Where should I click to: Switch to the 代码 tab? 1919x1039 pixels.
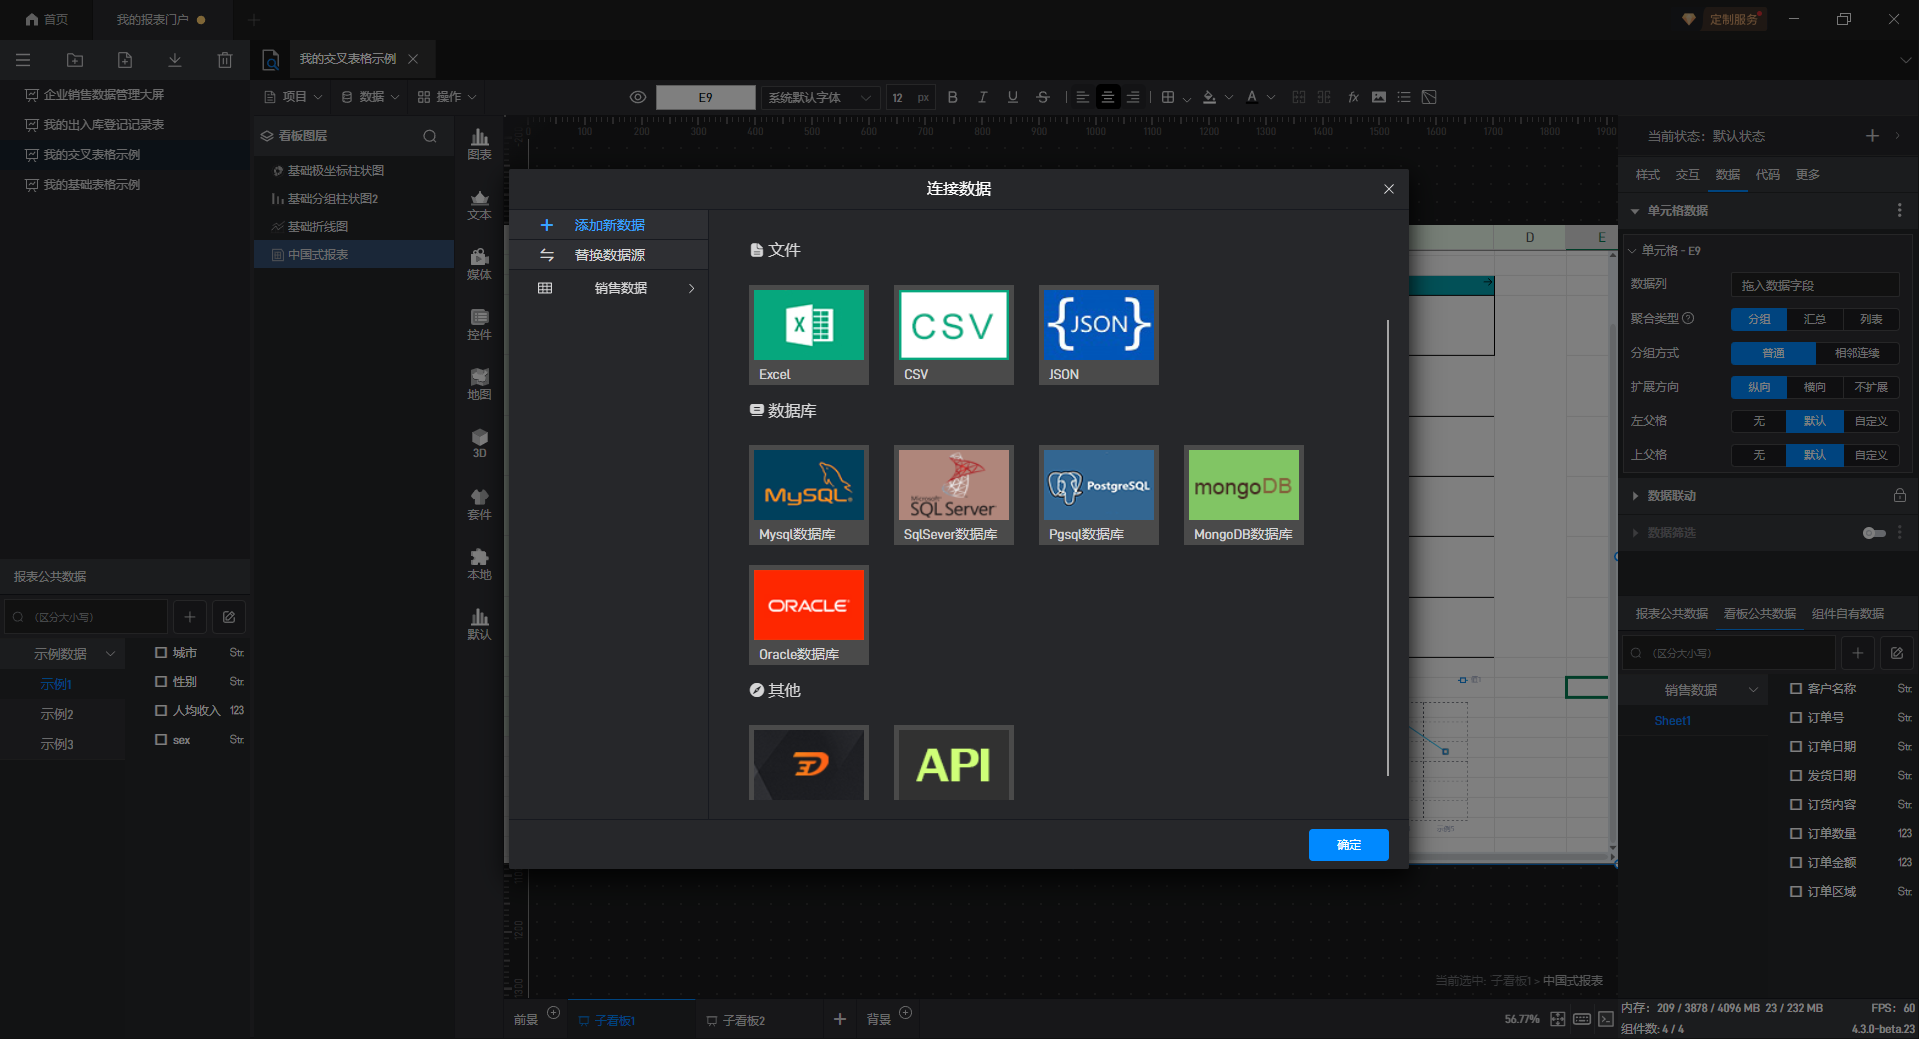point(1767,175)
